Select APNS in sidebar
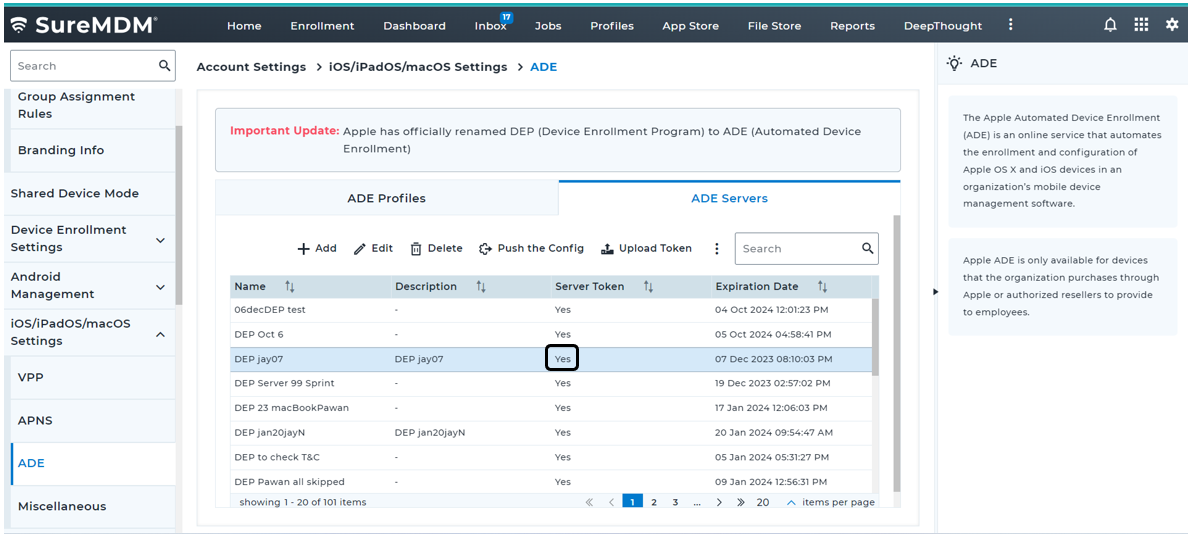The image size is (1191, 535). [93, 420]
